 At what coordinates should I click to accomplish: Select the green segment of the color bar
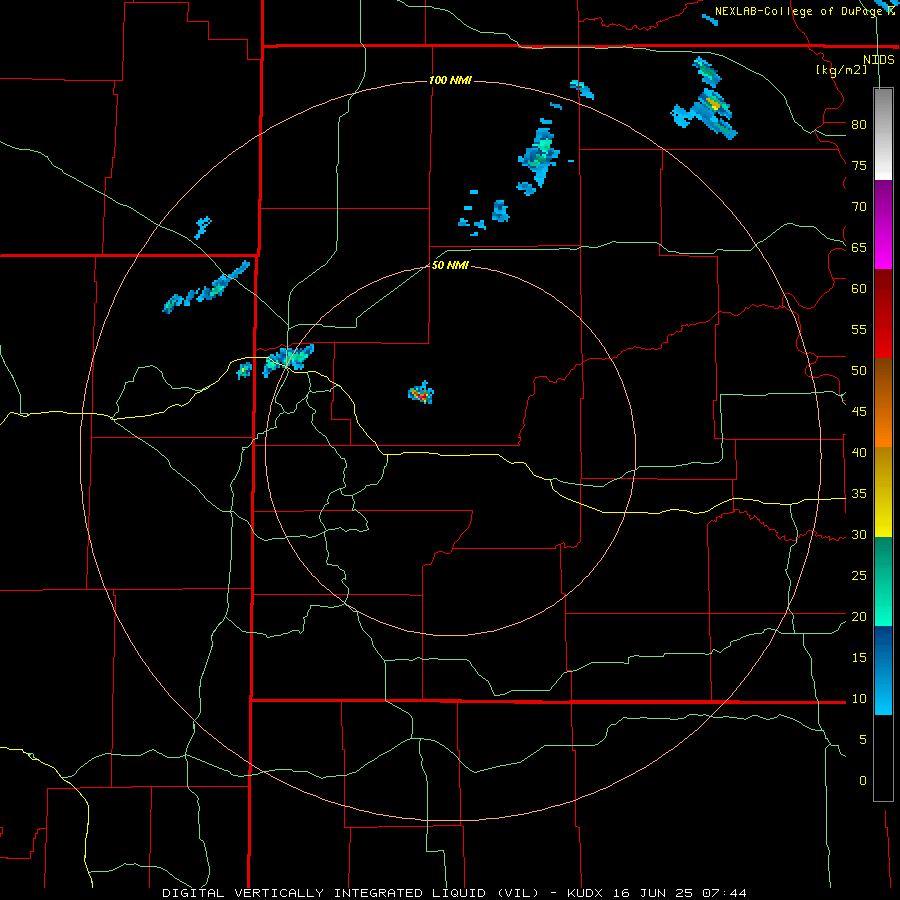883,581
